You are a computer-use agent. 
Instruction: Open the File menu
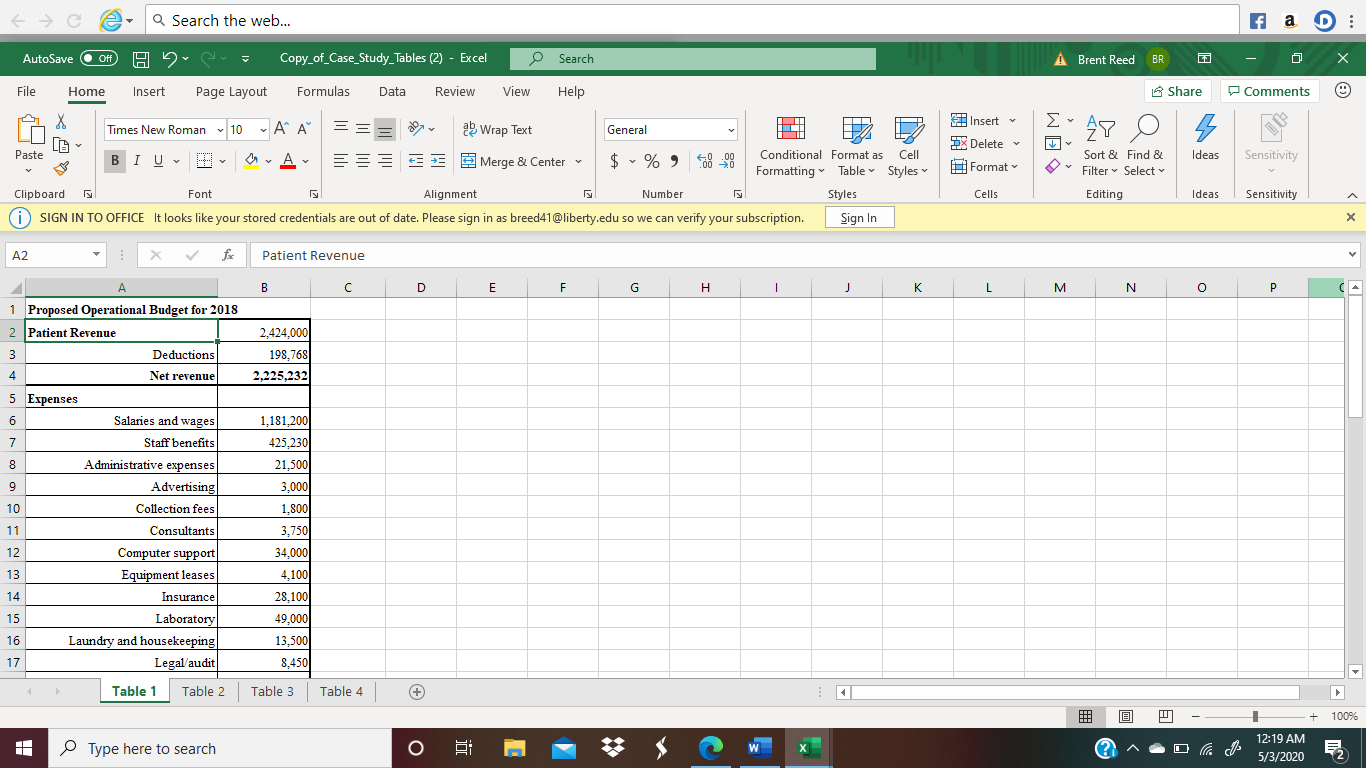[27, 91]
